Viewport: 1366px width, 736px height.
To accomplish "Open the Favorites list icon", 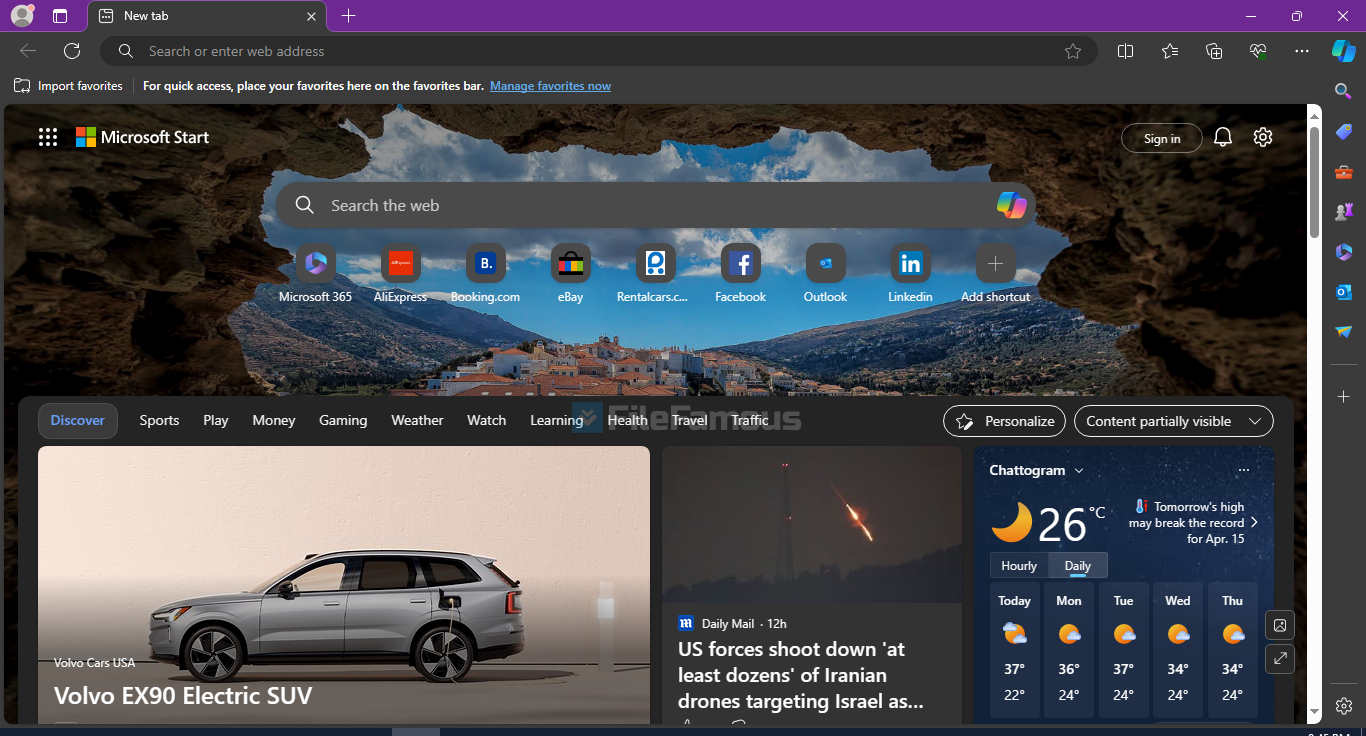I will [1170, 51].
